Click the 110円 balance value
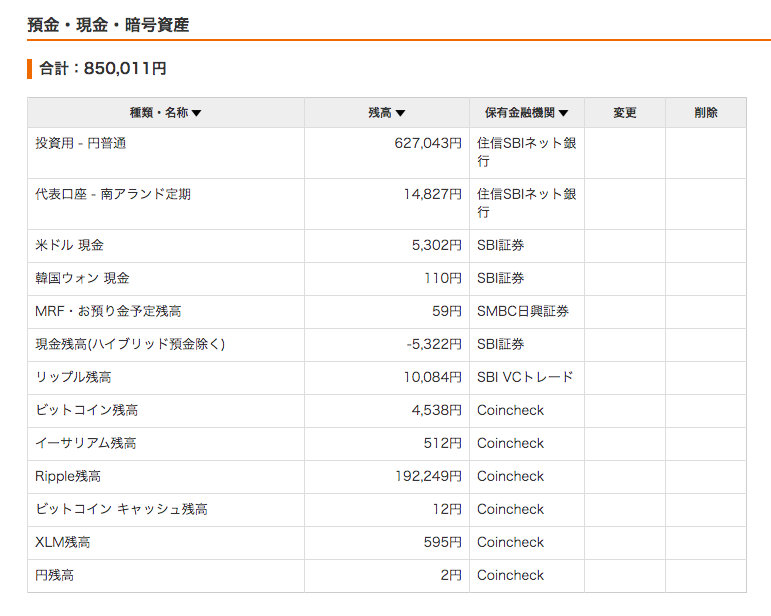 443,278
